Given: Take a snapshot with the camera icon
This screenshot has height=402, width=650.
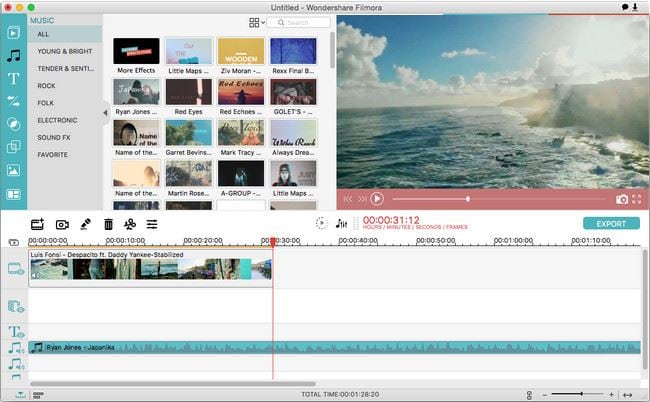Looking at the screenshot, I should [621, 199].
